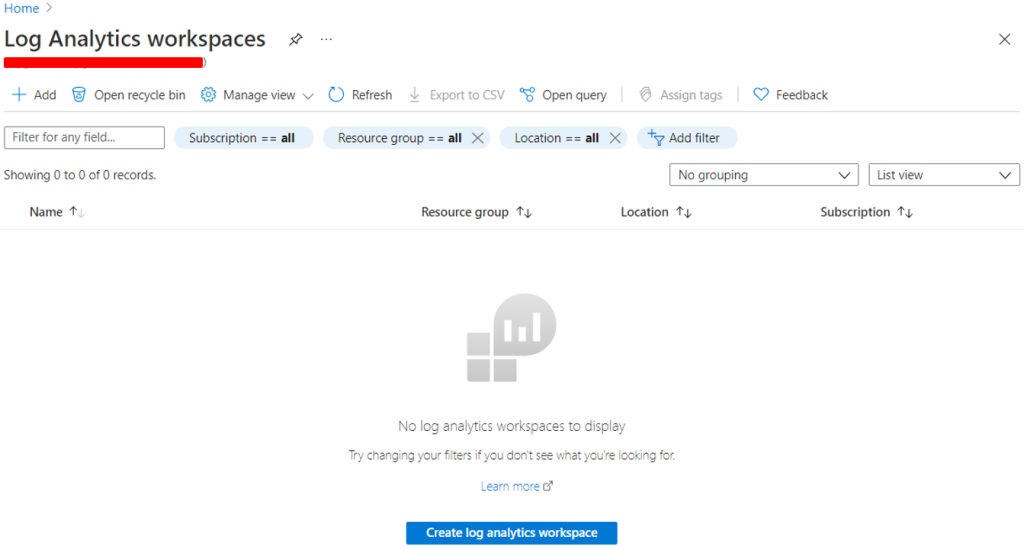Remove the Location filter
The image size is (1024, 550).
(x=615, y=138)
